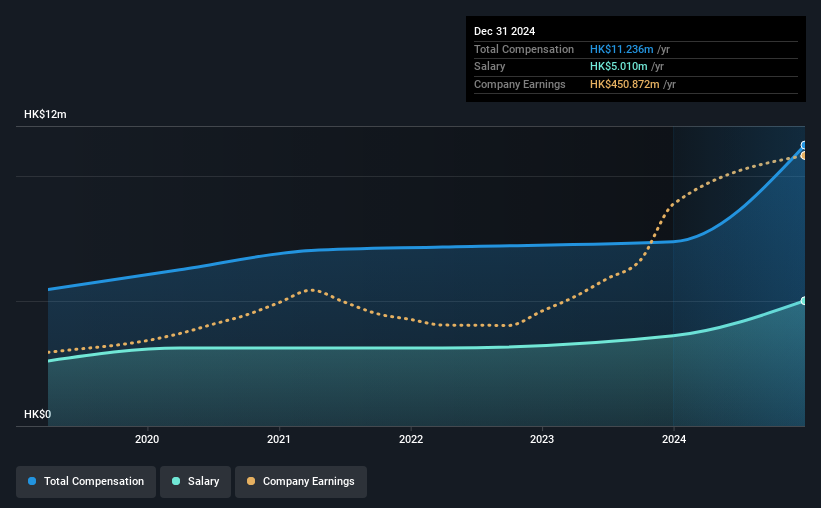Click the HK$11.236m total compensation value
Viewport: 821px width, 508px height.
(622, 49)
